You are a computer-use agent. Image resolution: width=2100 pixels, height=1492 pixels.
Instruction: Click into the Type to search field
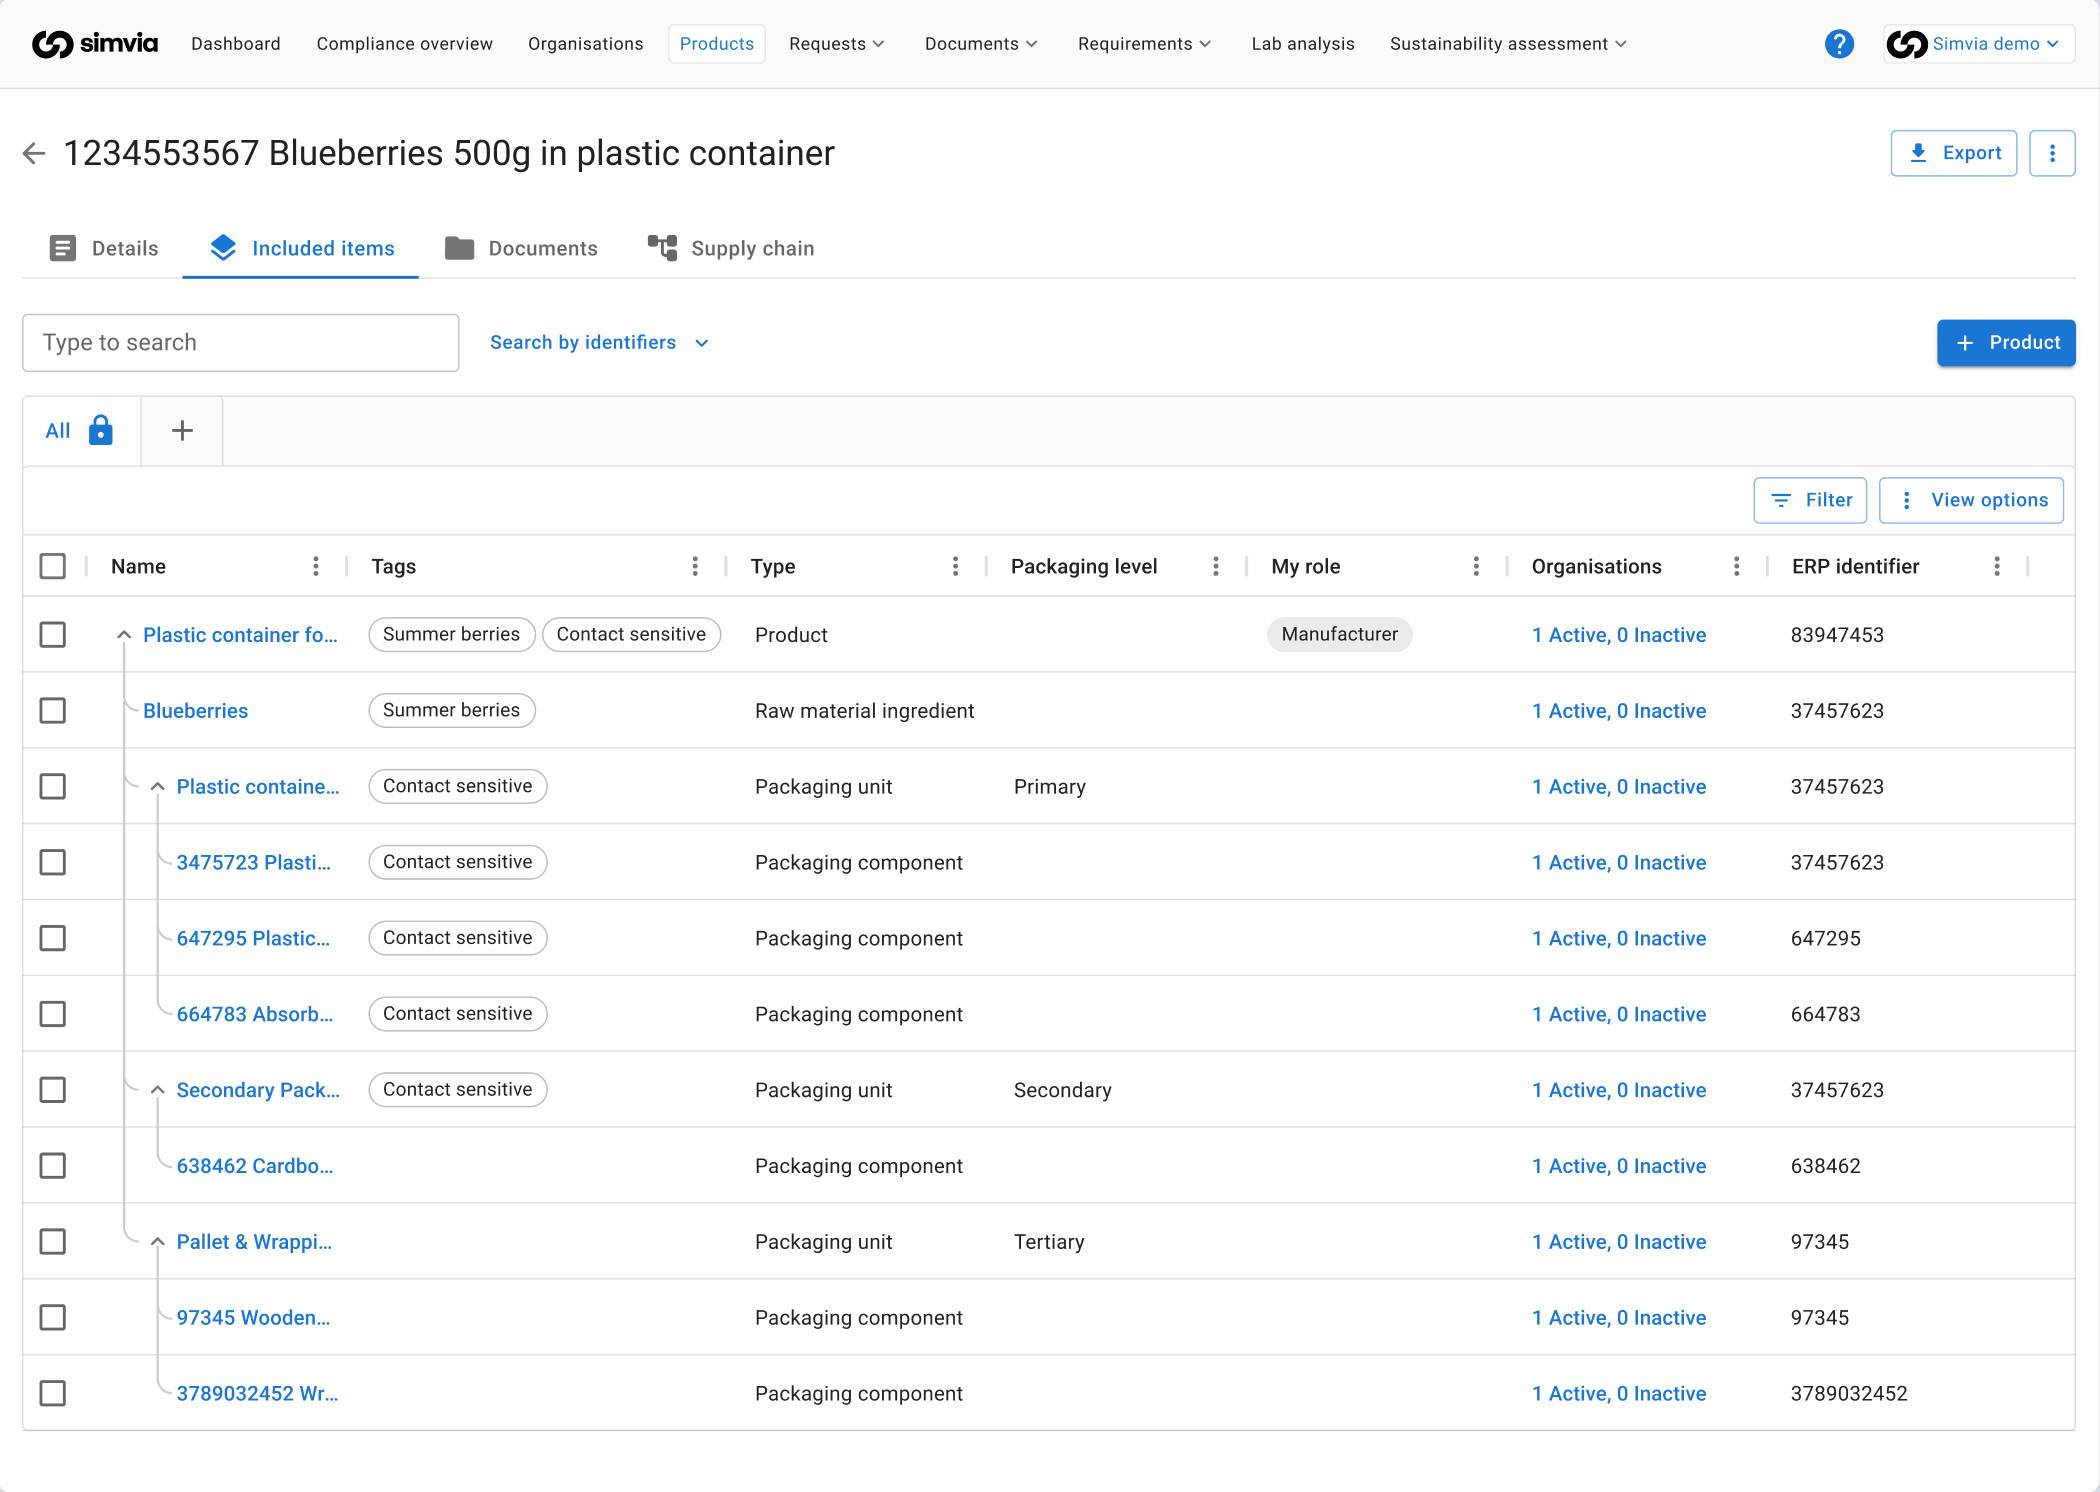241,343
